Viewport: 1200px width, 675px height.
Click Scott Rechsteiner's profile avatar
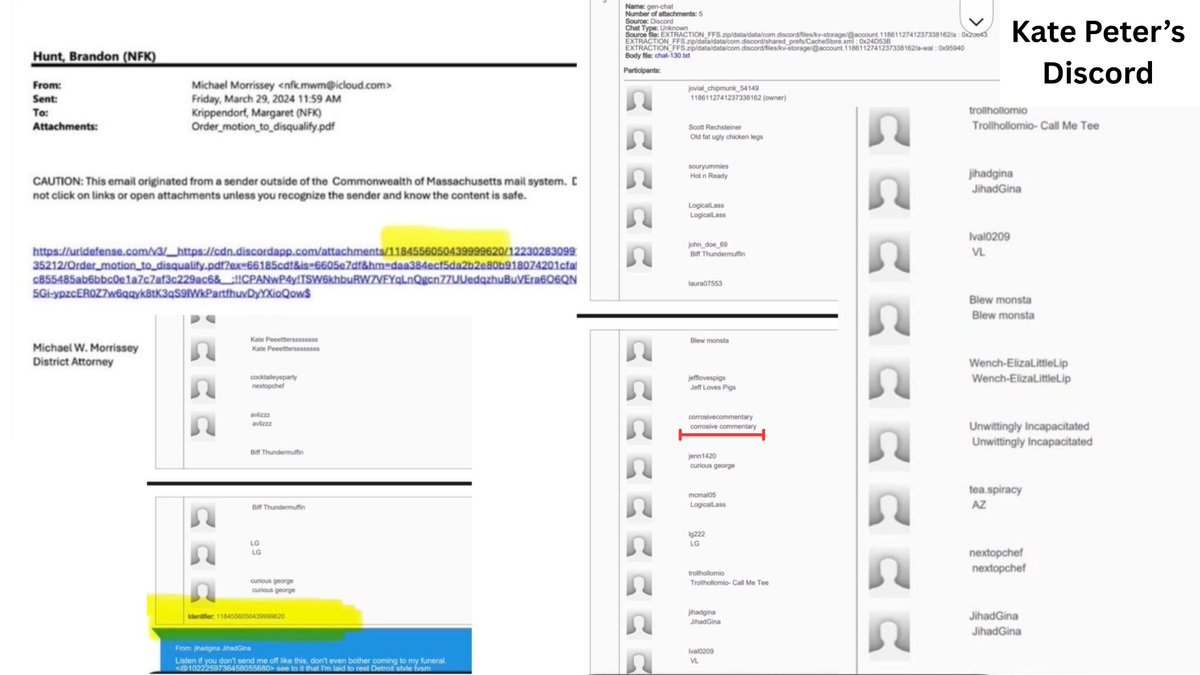tap(639, 137)
